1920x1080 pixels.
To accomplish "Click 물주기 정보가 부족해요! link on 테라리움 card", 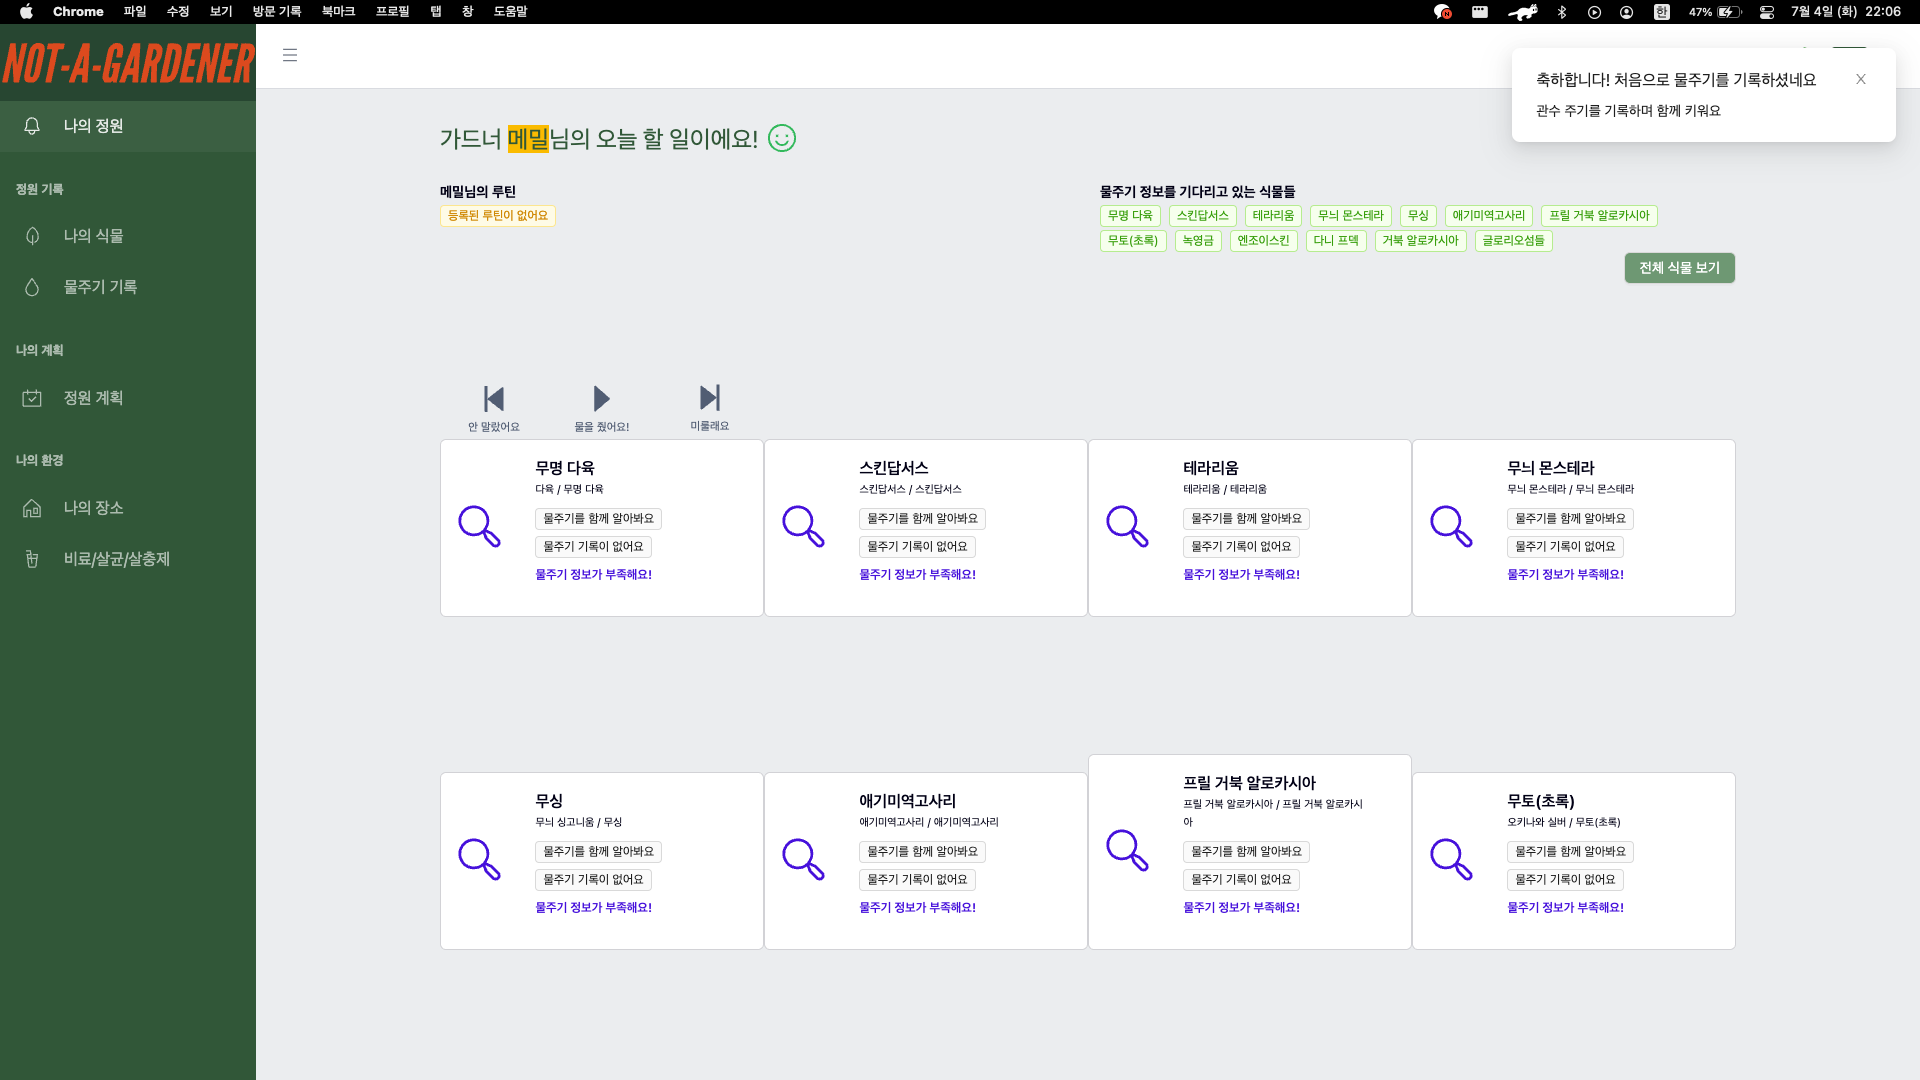I will click(x=1241, y=575).
